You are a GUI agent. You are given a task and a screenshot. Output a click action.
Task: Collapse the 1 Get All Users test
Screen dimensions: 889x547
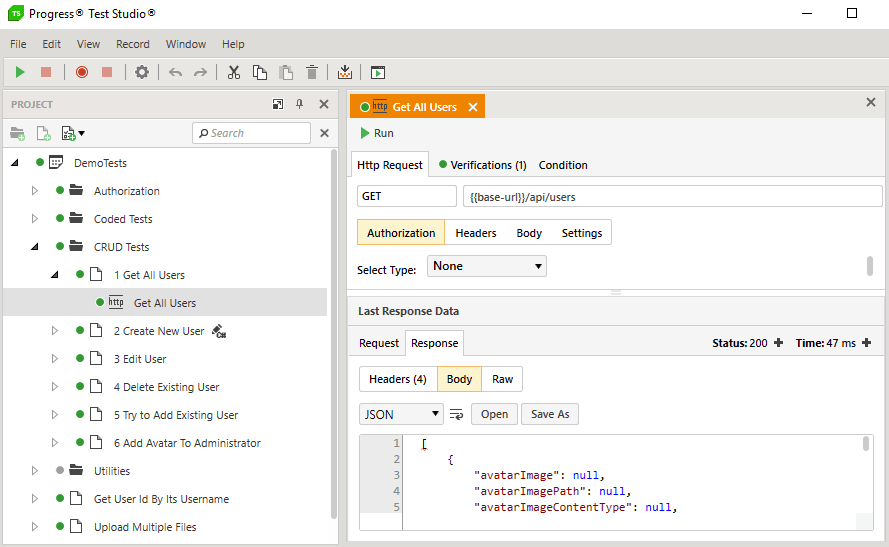click(54, 275)
